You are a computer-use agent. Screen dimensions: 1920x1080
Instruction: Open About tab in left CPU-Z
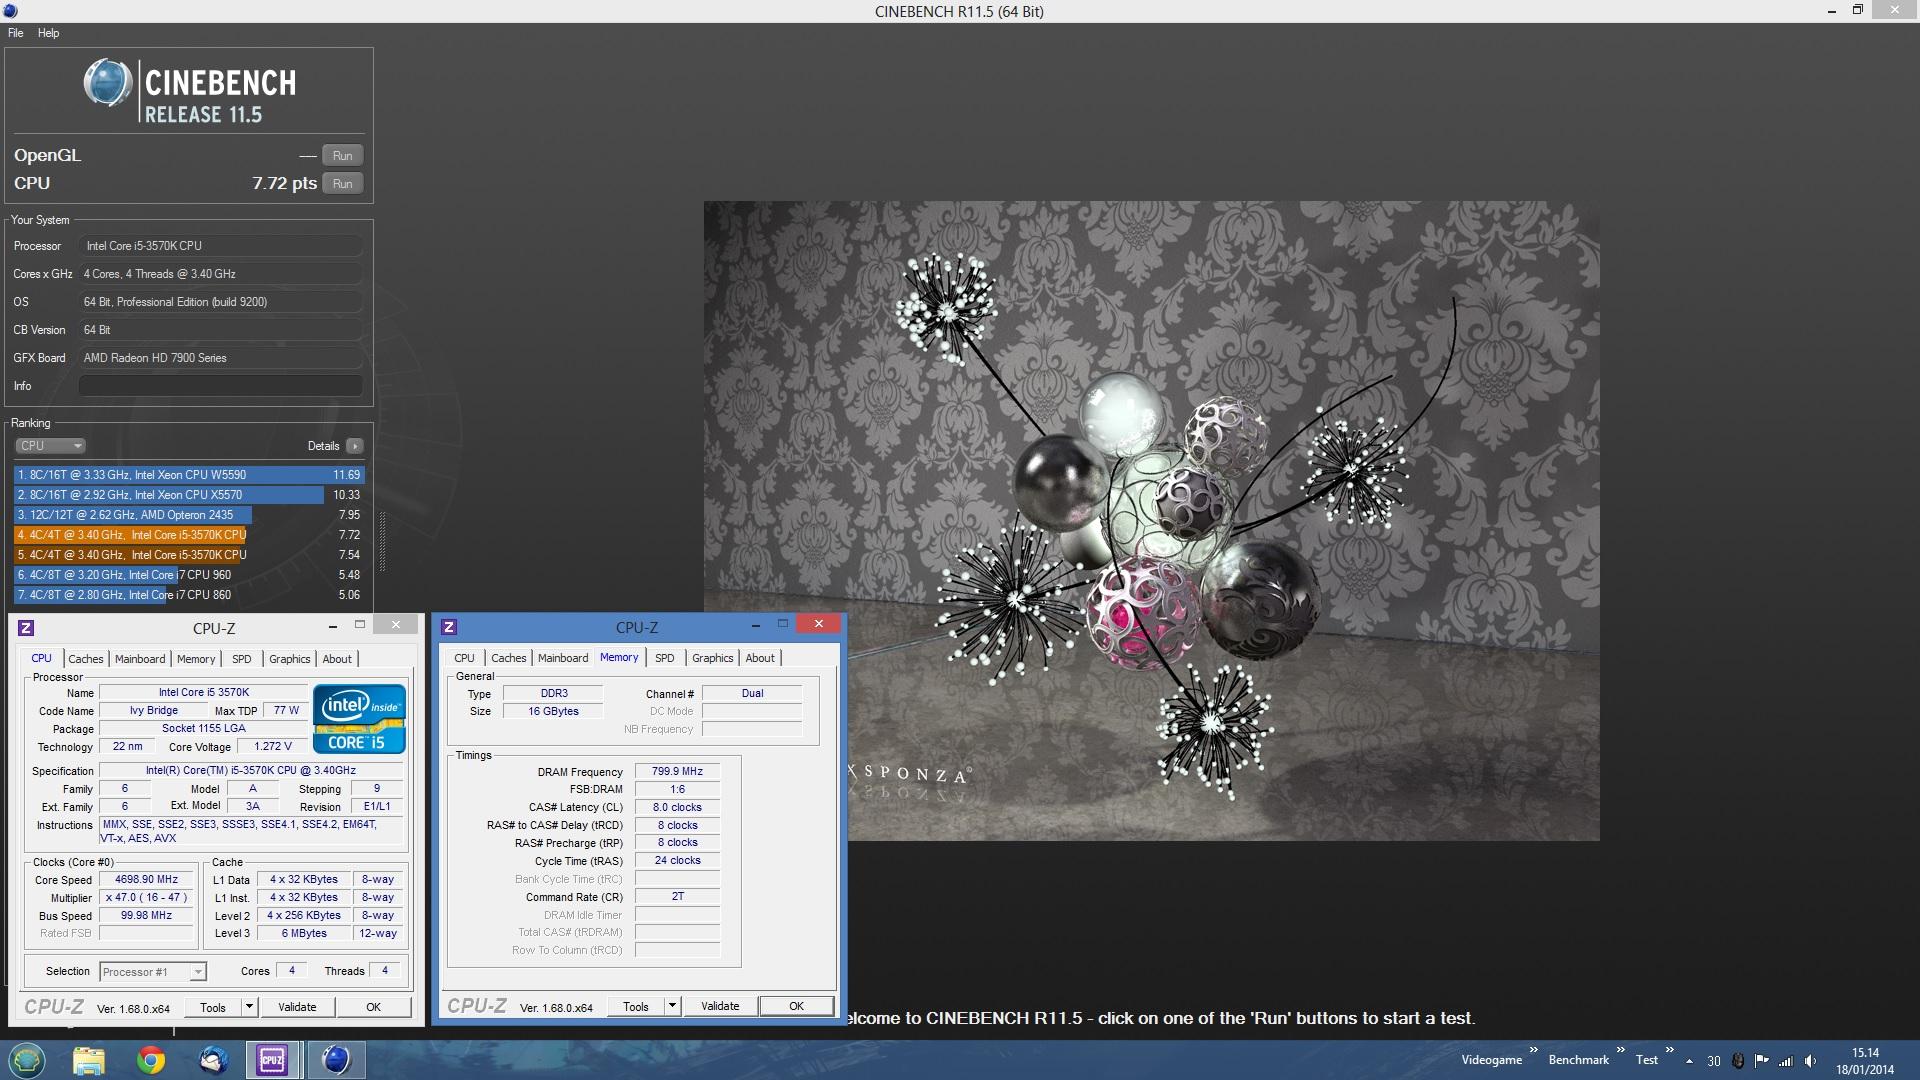coord(337,659)
